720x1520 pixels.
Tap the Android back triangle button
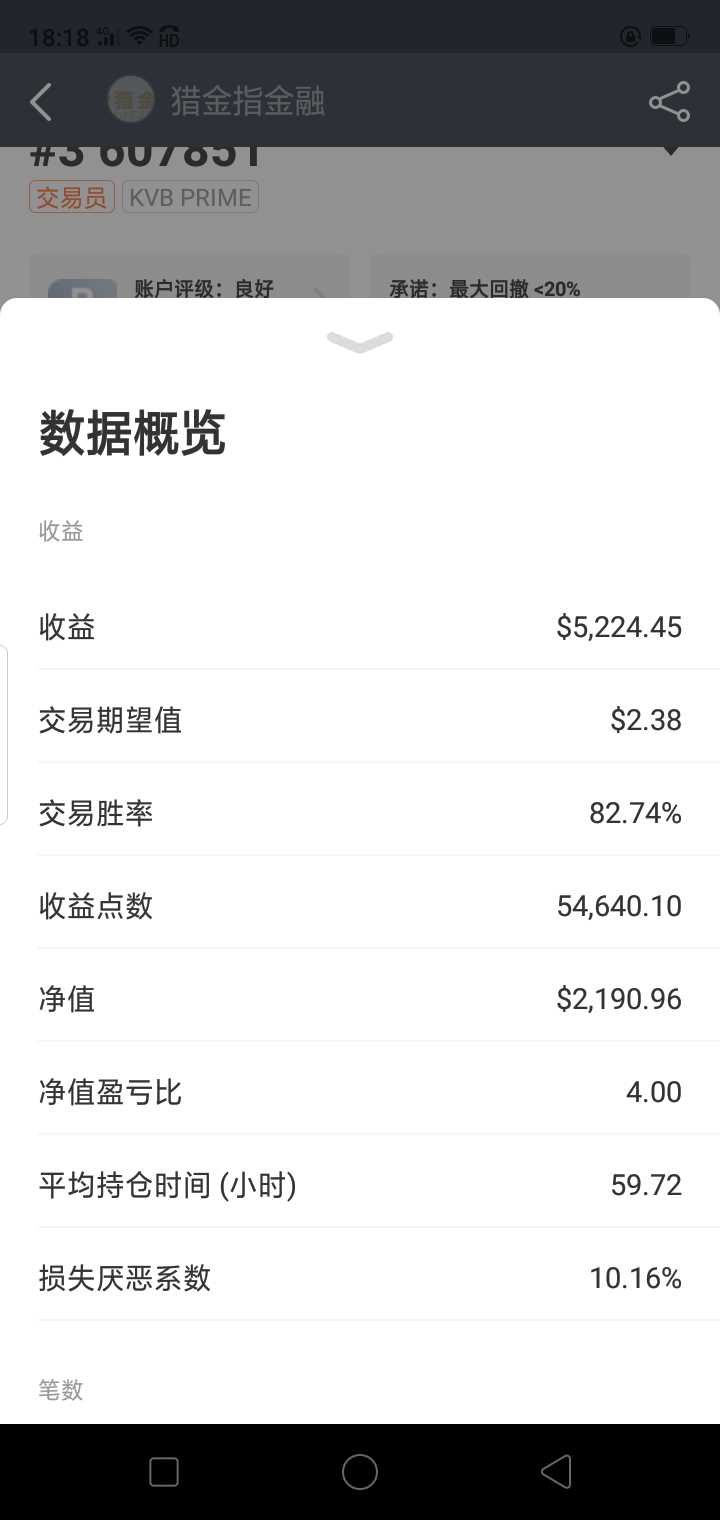(556, 1472)
